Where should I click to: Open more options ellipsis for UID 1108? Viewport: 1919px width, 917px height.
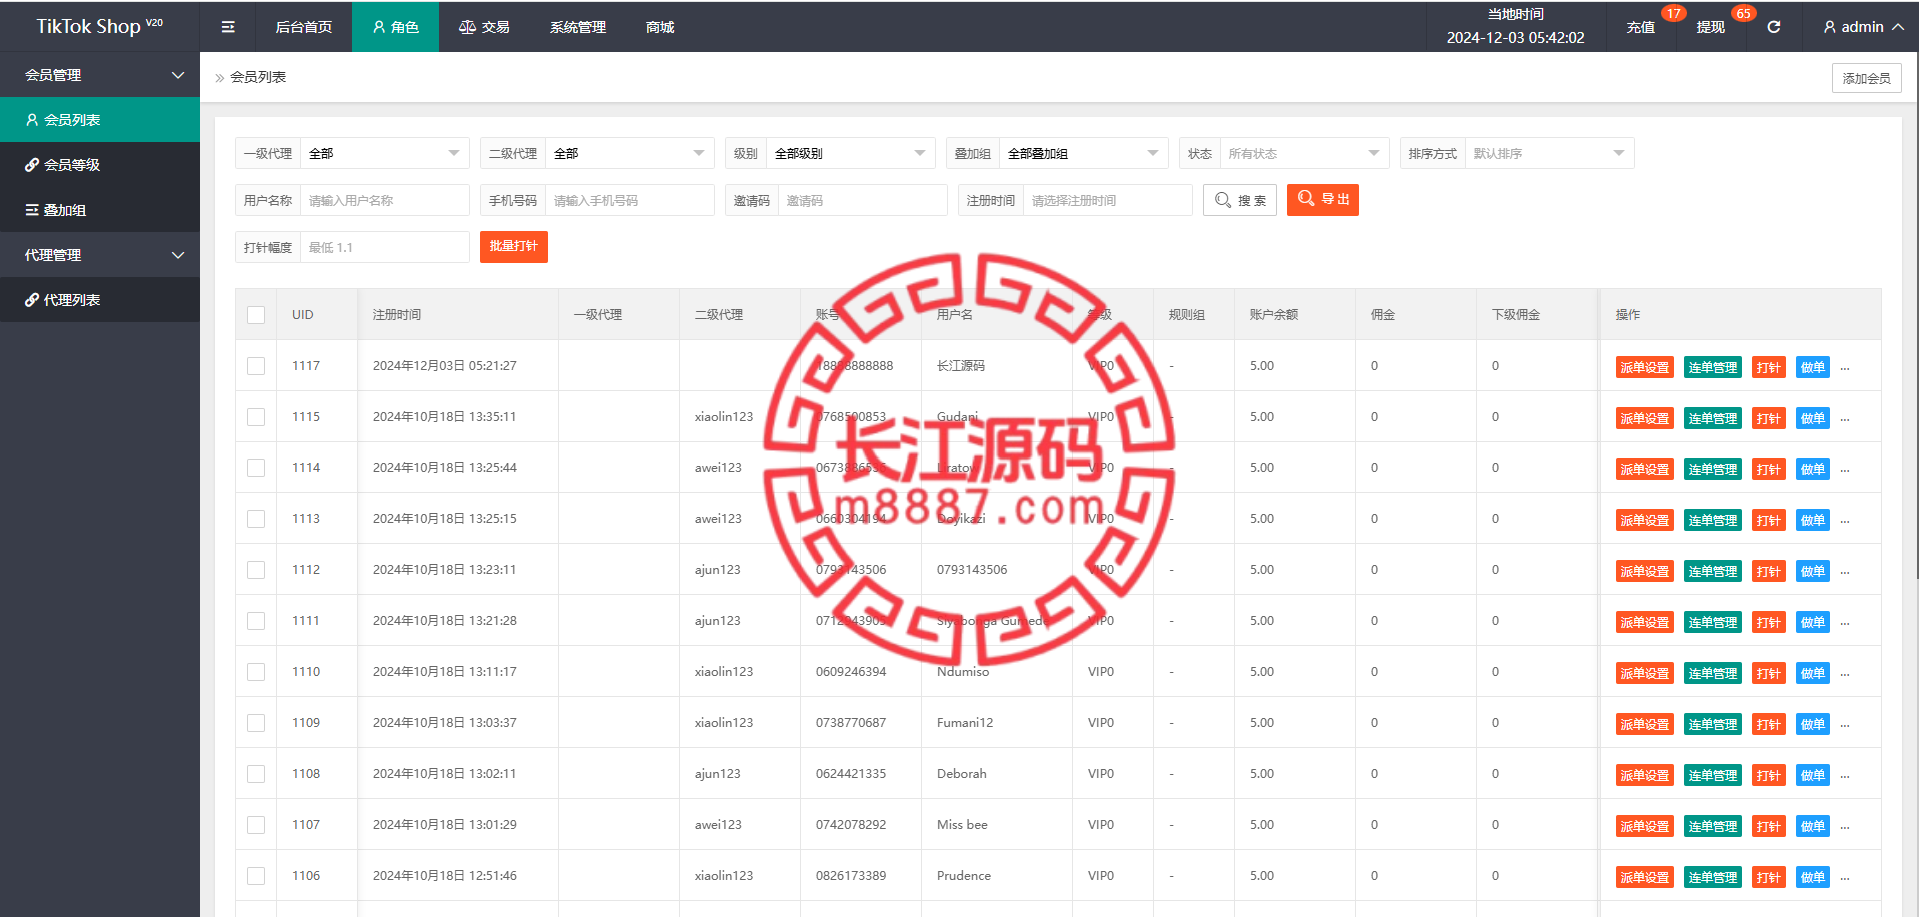[1845, 776]
